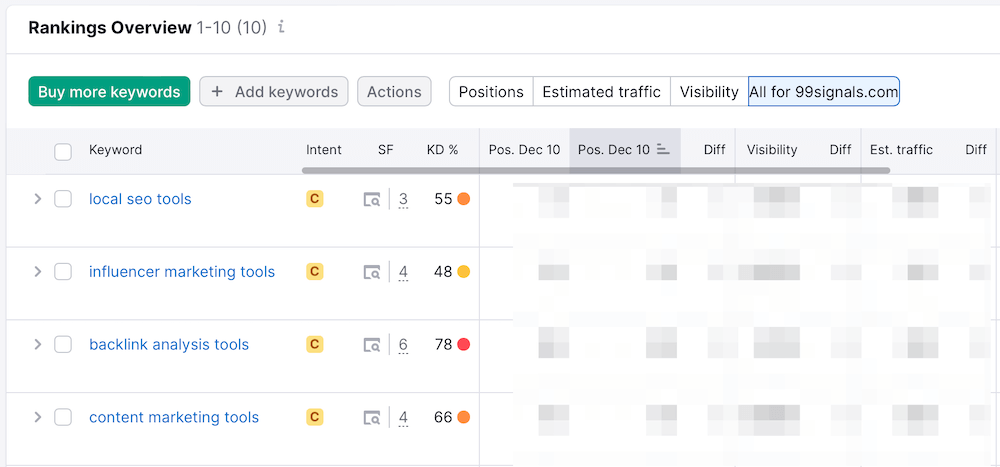Expand the influencer marketing tools row
The width and height of the screenshot is (1000, 467).
[x=37, y=272]
